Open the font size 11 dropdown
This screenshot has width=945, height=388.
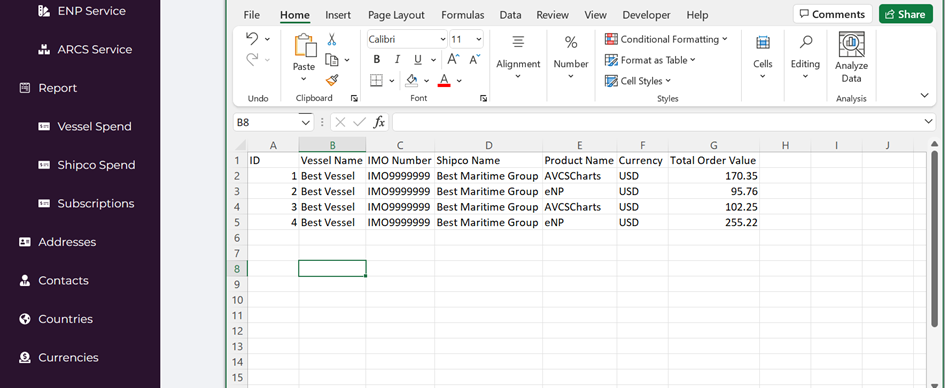pyautogui.click(x=479, y=40)
